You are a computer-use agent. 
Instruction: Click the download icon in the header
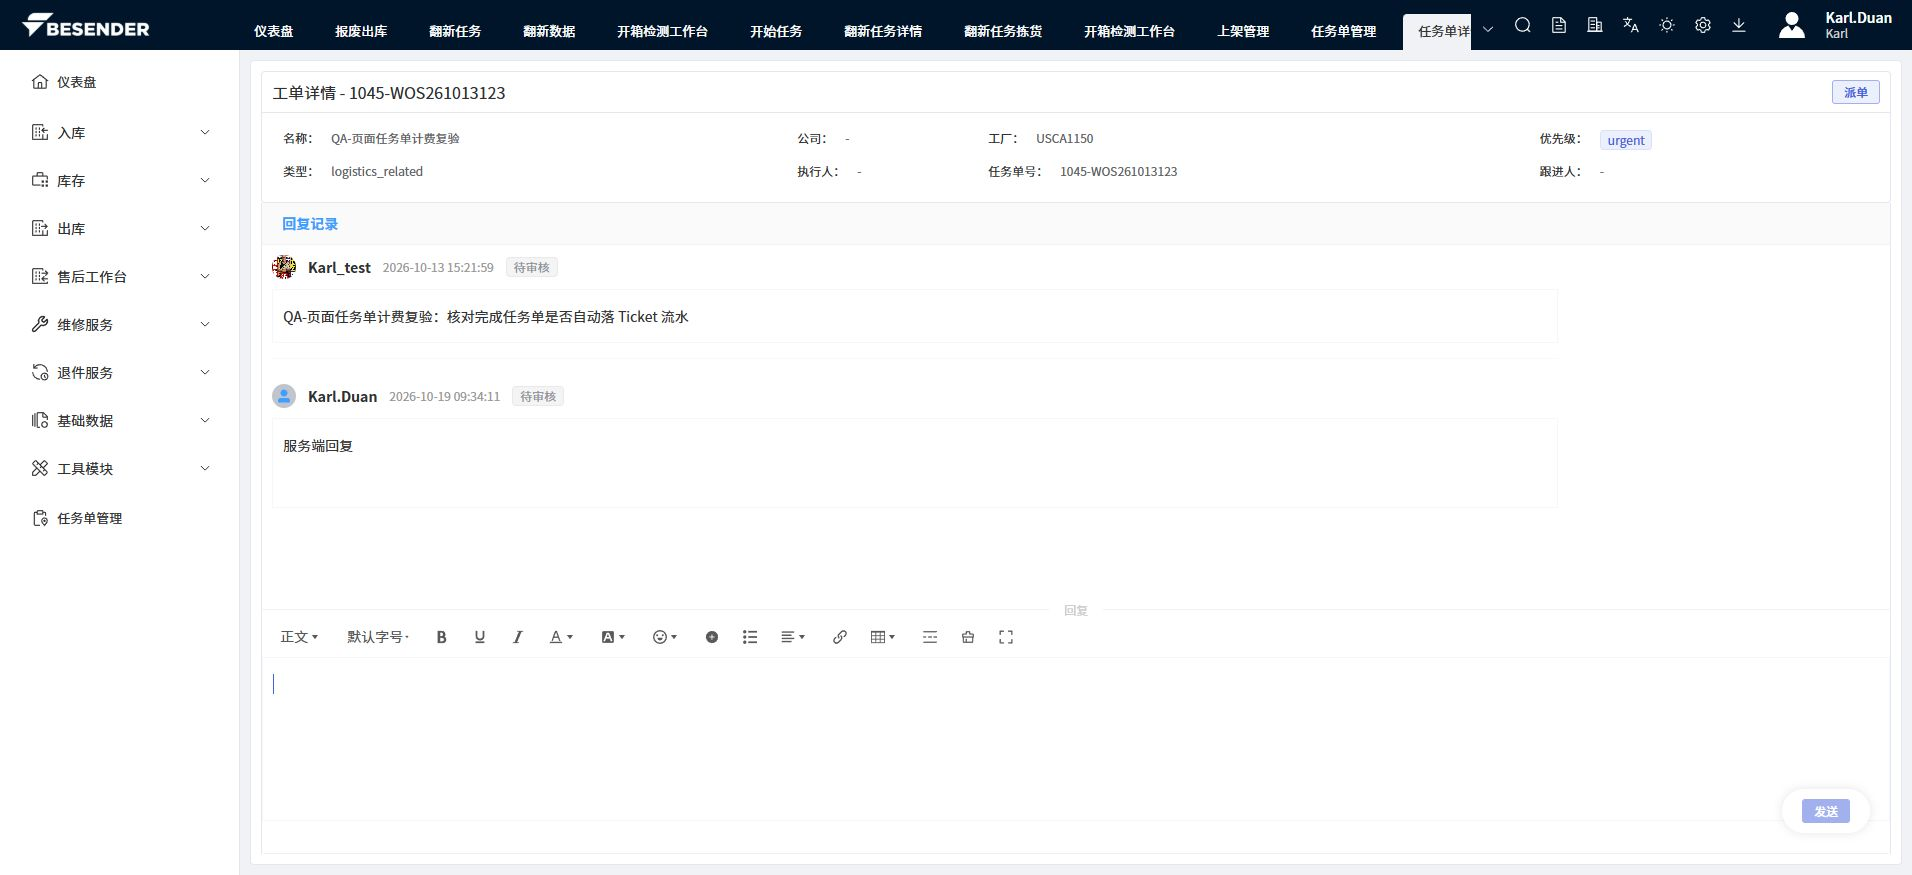click(1739, 26)
